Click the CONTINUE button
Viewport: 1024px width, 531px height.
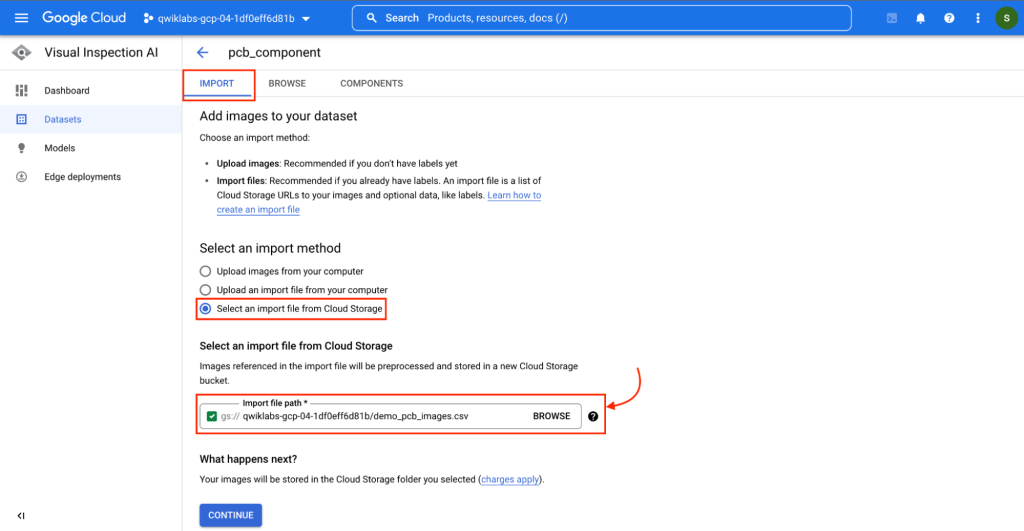(x=231, y=515)
